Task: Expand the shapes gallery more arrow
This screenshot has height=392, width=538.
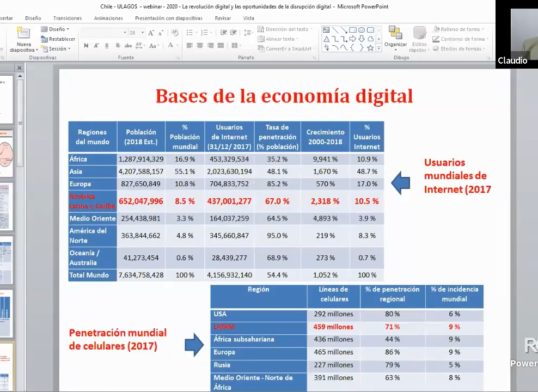Action: click(379, 48)
